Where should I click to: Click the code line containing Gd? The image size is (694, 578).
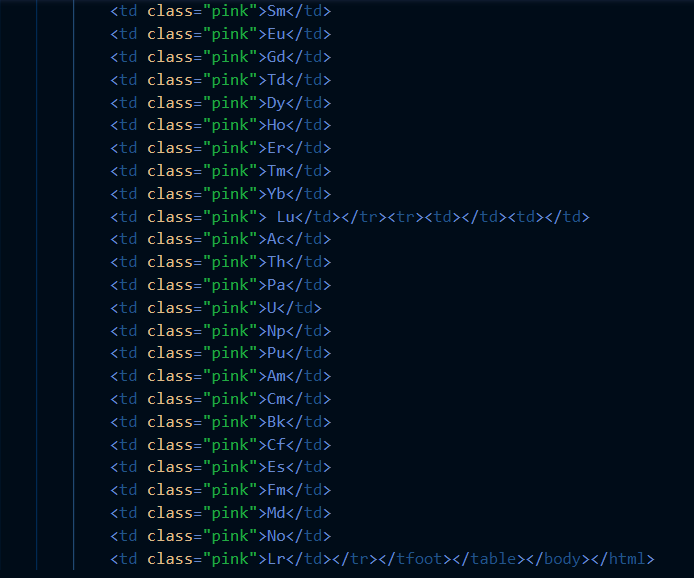pos(220,57)
